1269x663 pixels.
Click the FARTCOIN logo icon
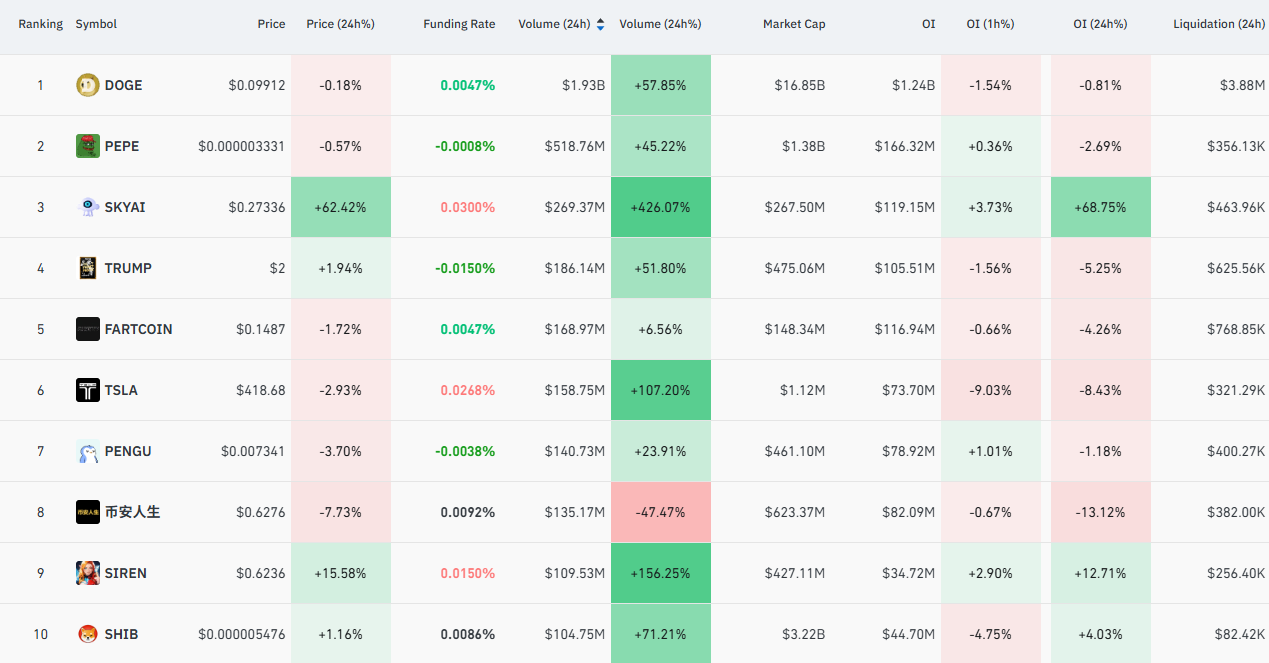click(x=88, y=329)
